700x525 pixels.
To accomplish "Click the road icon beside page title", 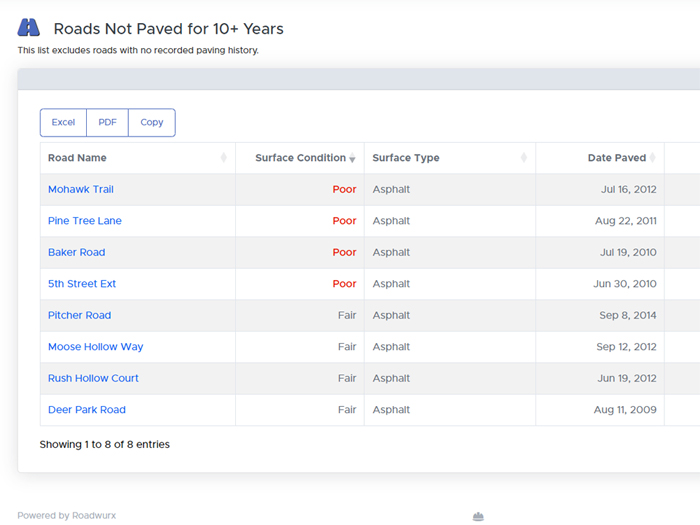I will point(29,28).
